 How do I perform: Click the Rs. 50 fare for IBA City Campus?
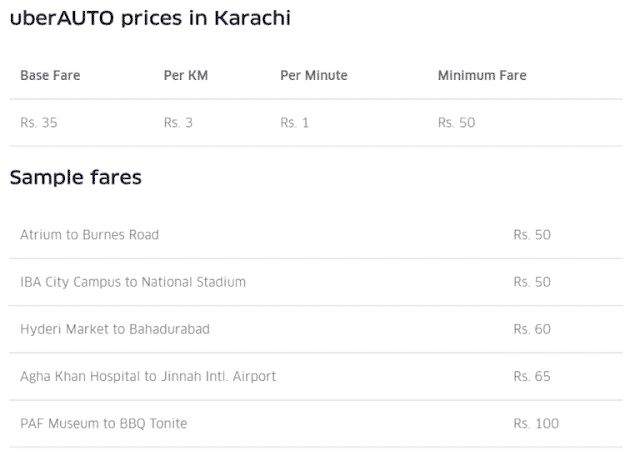(x=532, y=282)
